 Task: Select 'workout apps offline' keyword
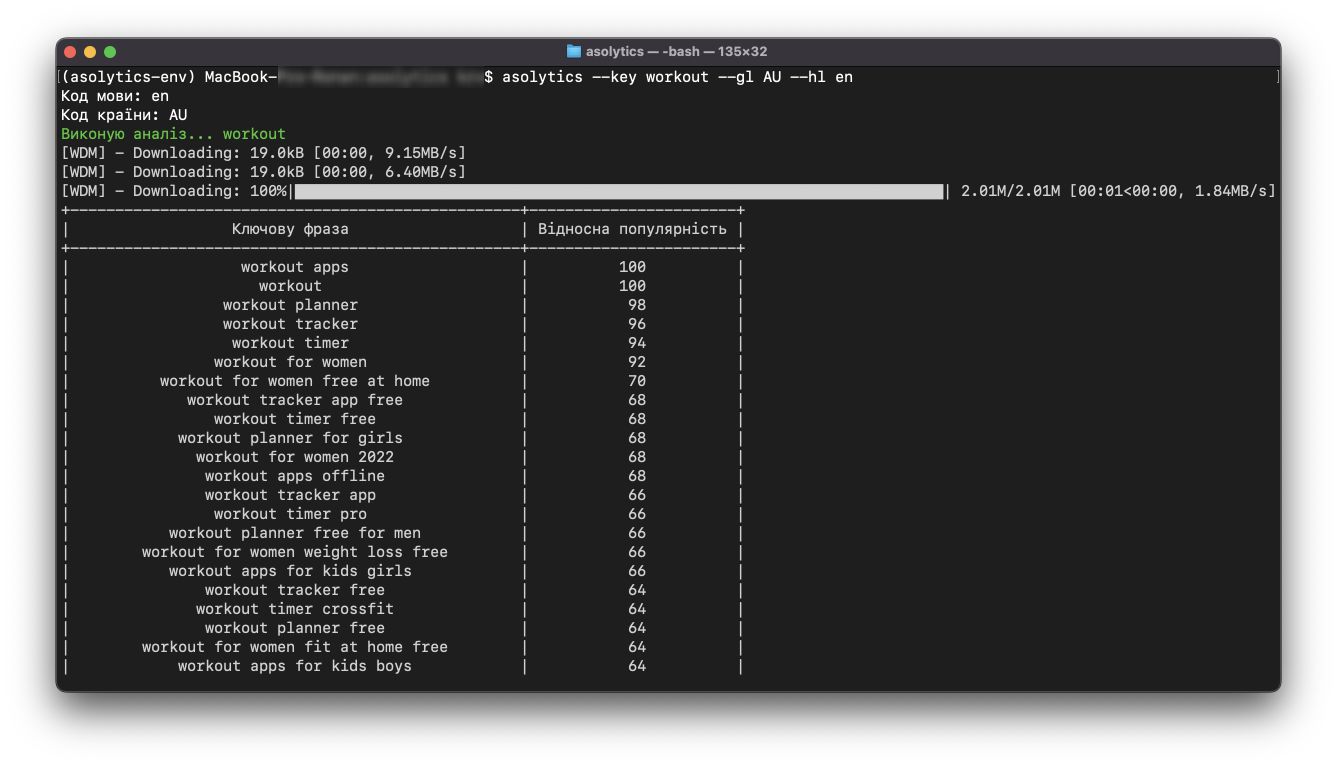[x=295, y=476]
